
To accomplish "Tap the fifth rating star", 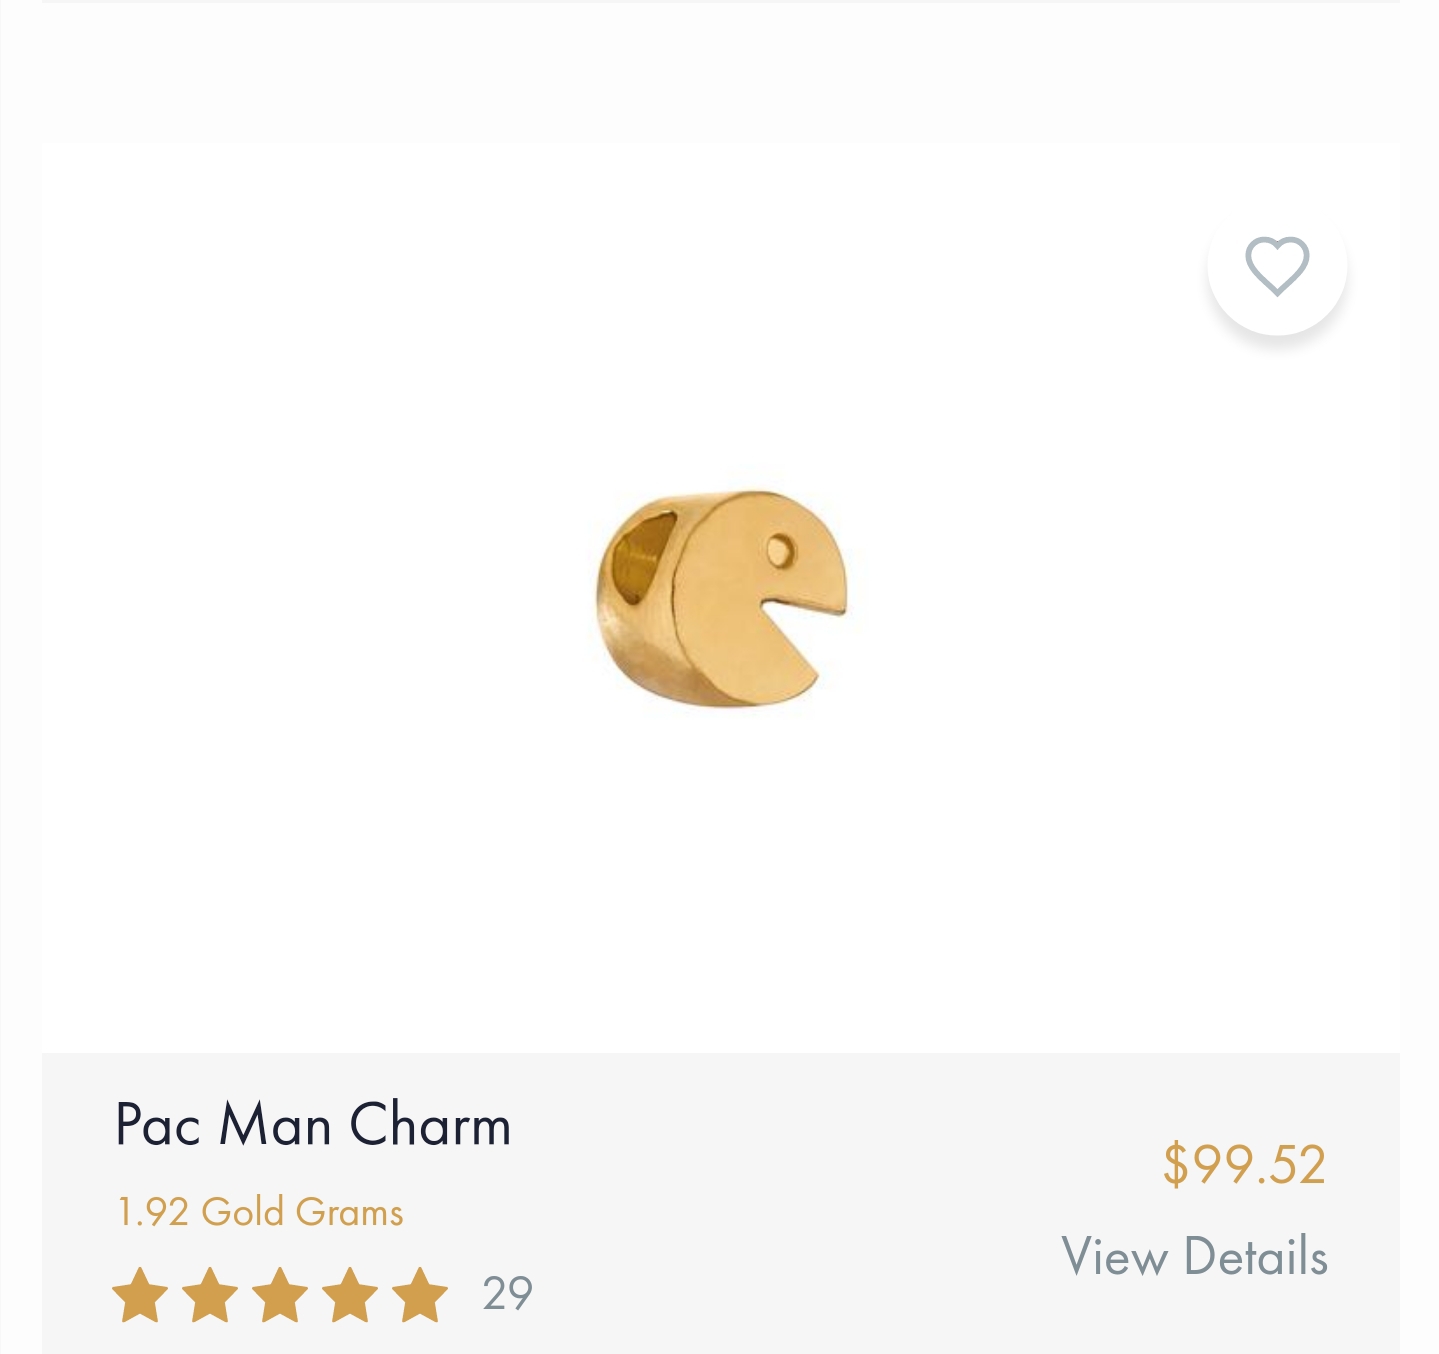I will [x=420, y=1295].
